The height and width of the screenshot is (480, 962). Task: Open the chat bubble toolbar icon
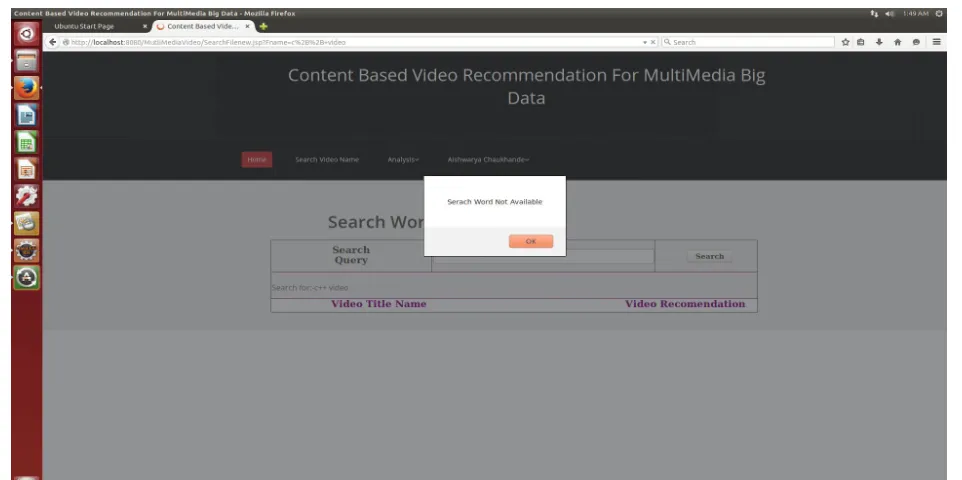click(x=916, y=42)
